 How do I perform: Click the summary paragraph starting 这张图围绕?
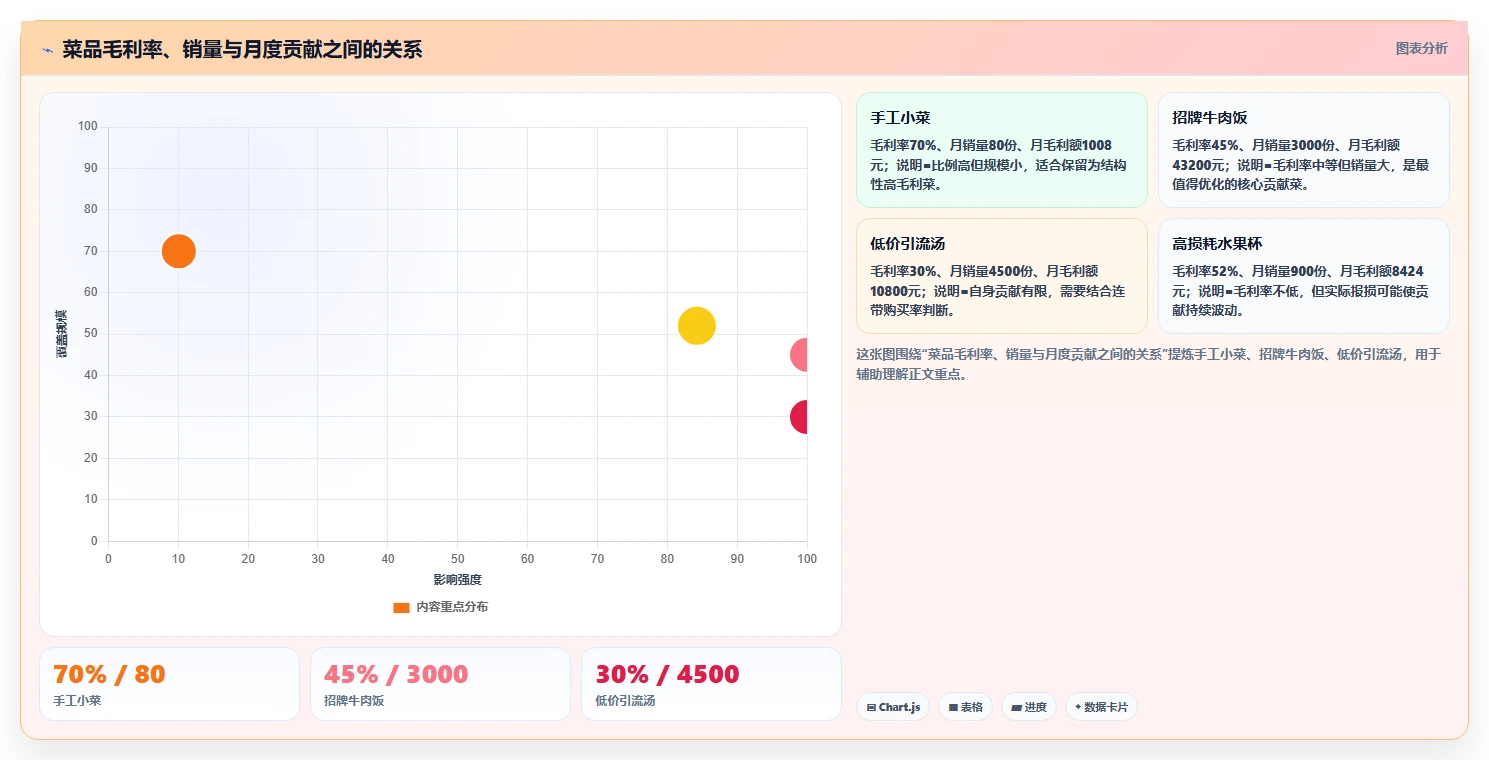tap(1148, 364)
